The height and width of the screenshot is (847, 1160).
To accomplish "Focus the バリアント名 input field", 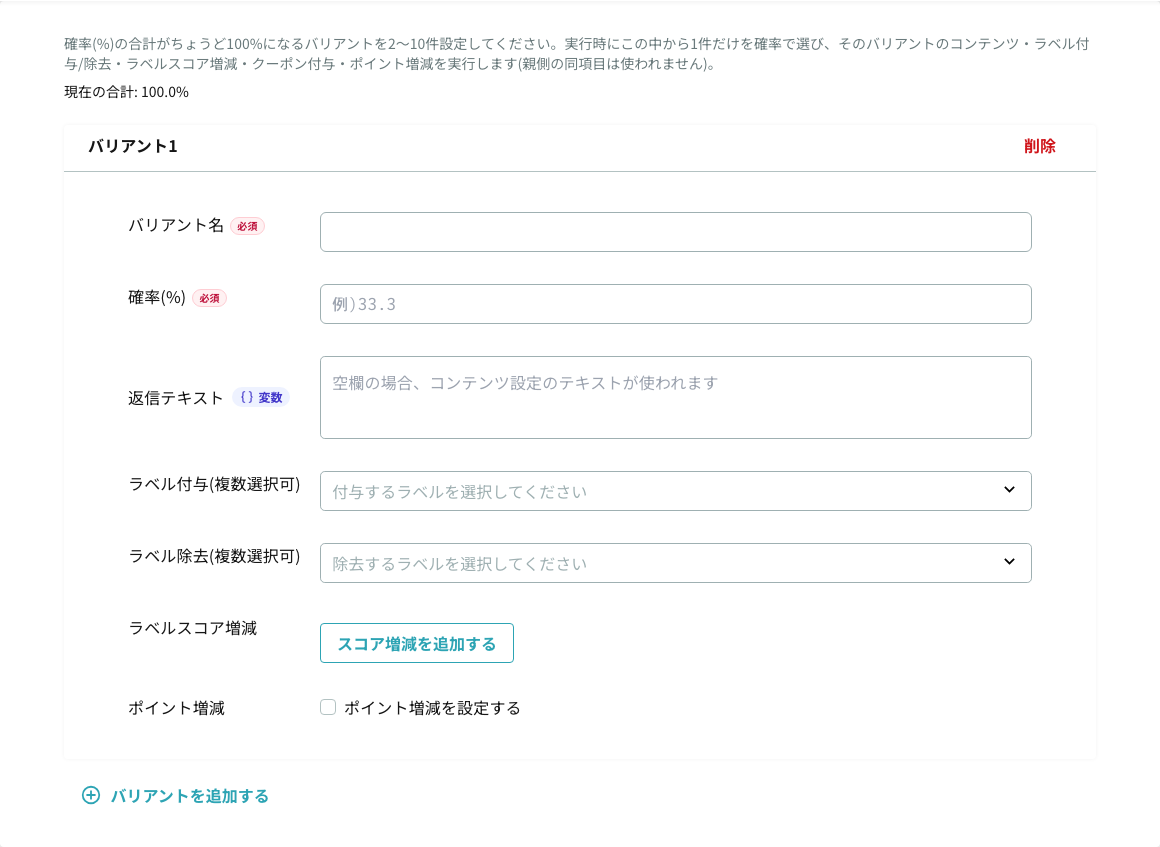I will tap(675, 232).
